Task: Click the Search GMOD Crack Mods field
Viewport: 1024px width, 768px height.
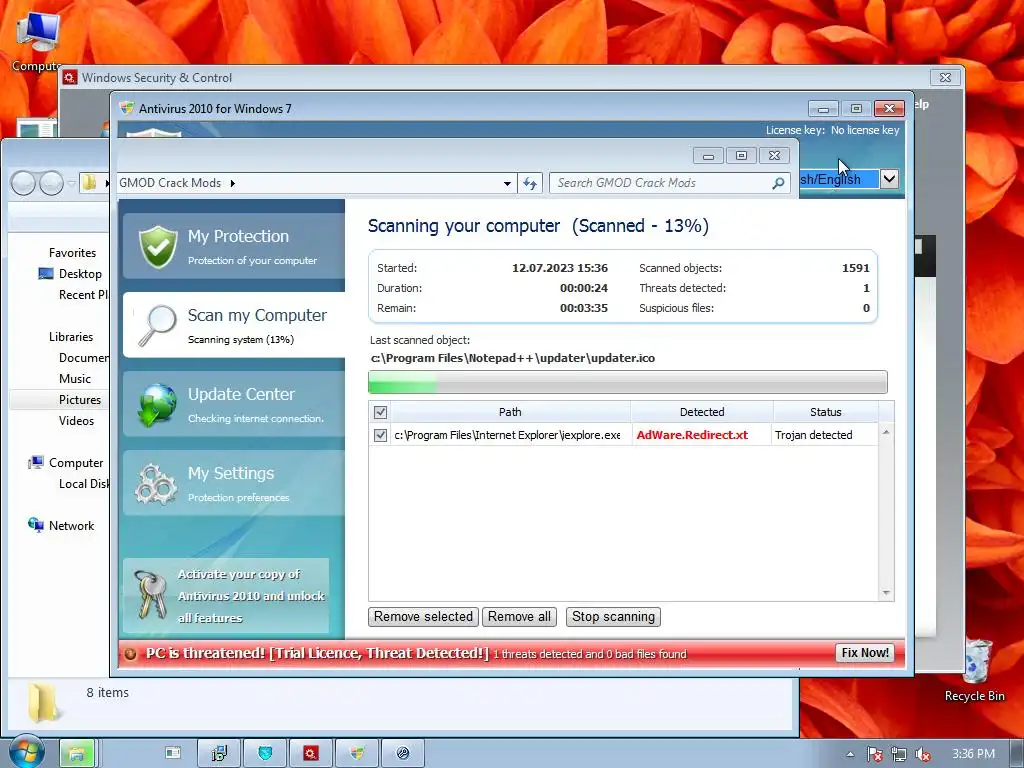Action: point(669,184)
